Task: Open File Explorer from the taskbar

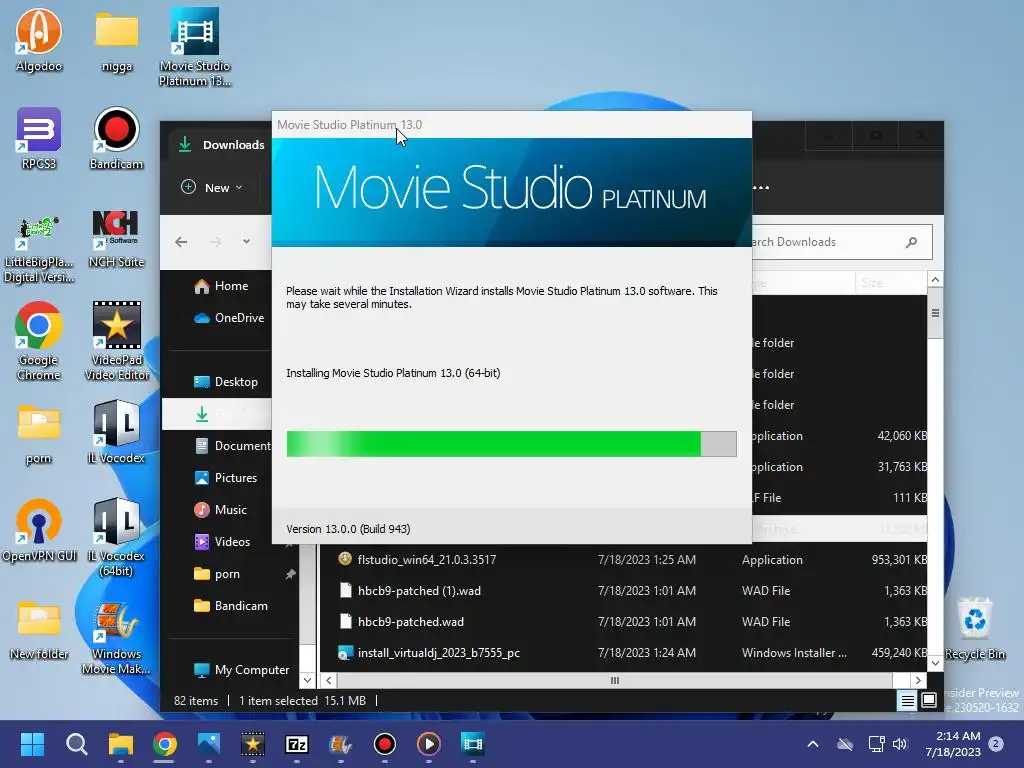Action: coord(121,744)
